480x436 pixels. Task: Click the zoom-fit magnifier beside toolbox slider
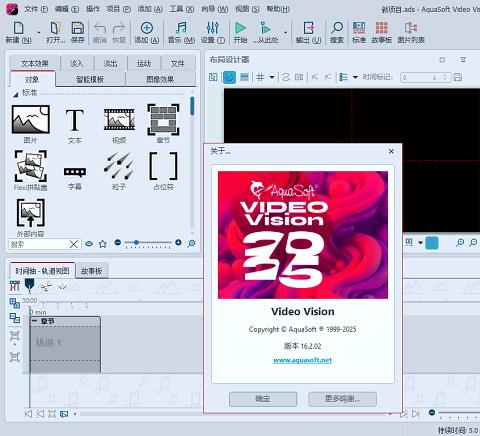[x=191, y=243]
